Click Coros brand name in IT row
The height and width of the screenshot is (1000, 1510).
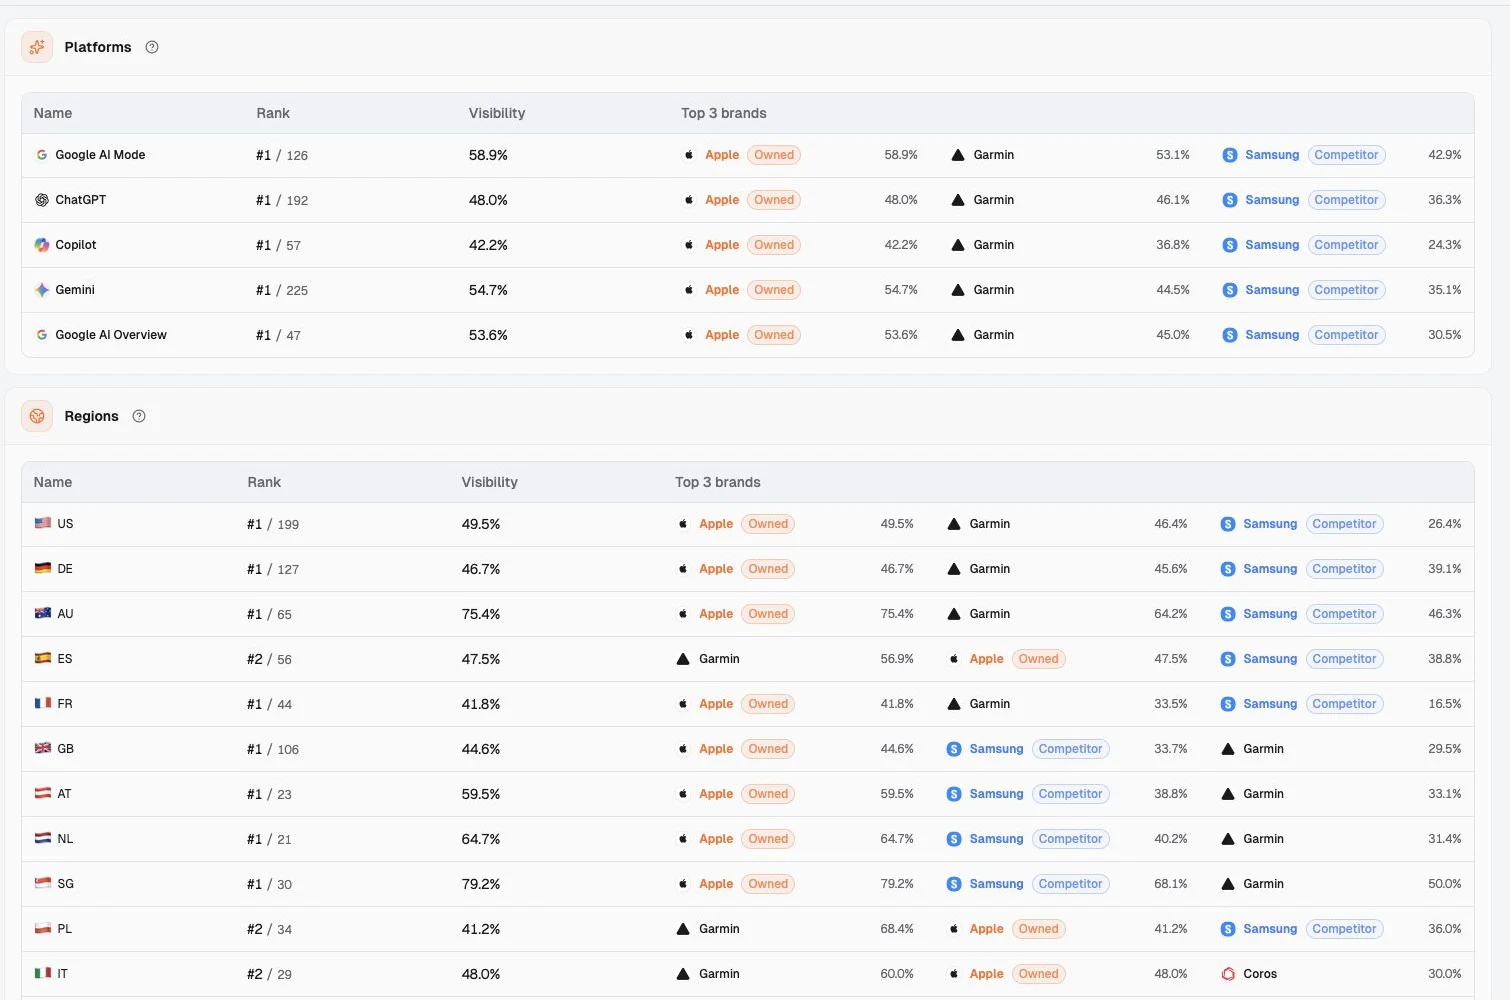(1260, 974)
